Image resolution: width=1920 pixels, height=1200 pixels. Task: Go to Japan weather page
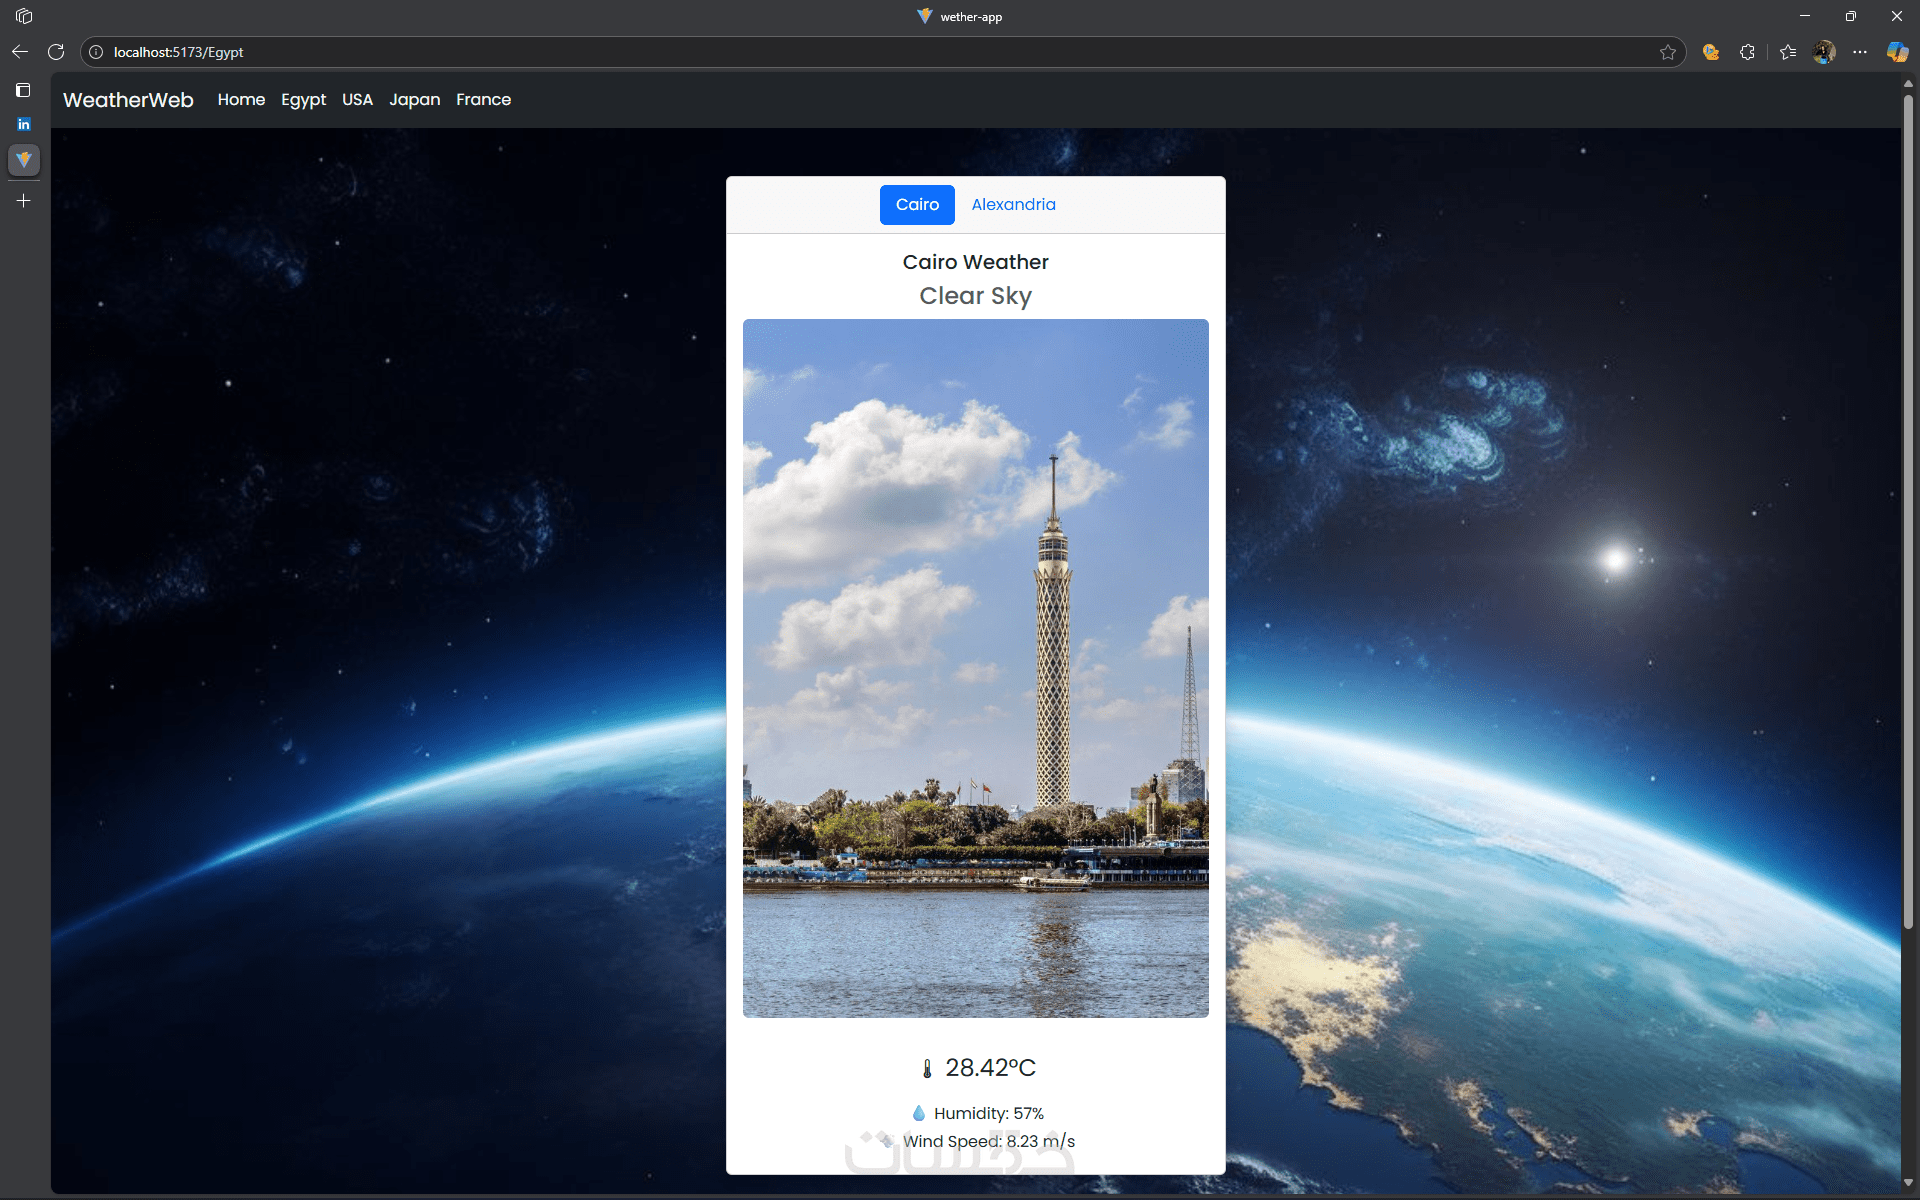tap(414, 100)
